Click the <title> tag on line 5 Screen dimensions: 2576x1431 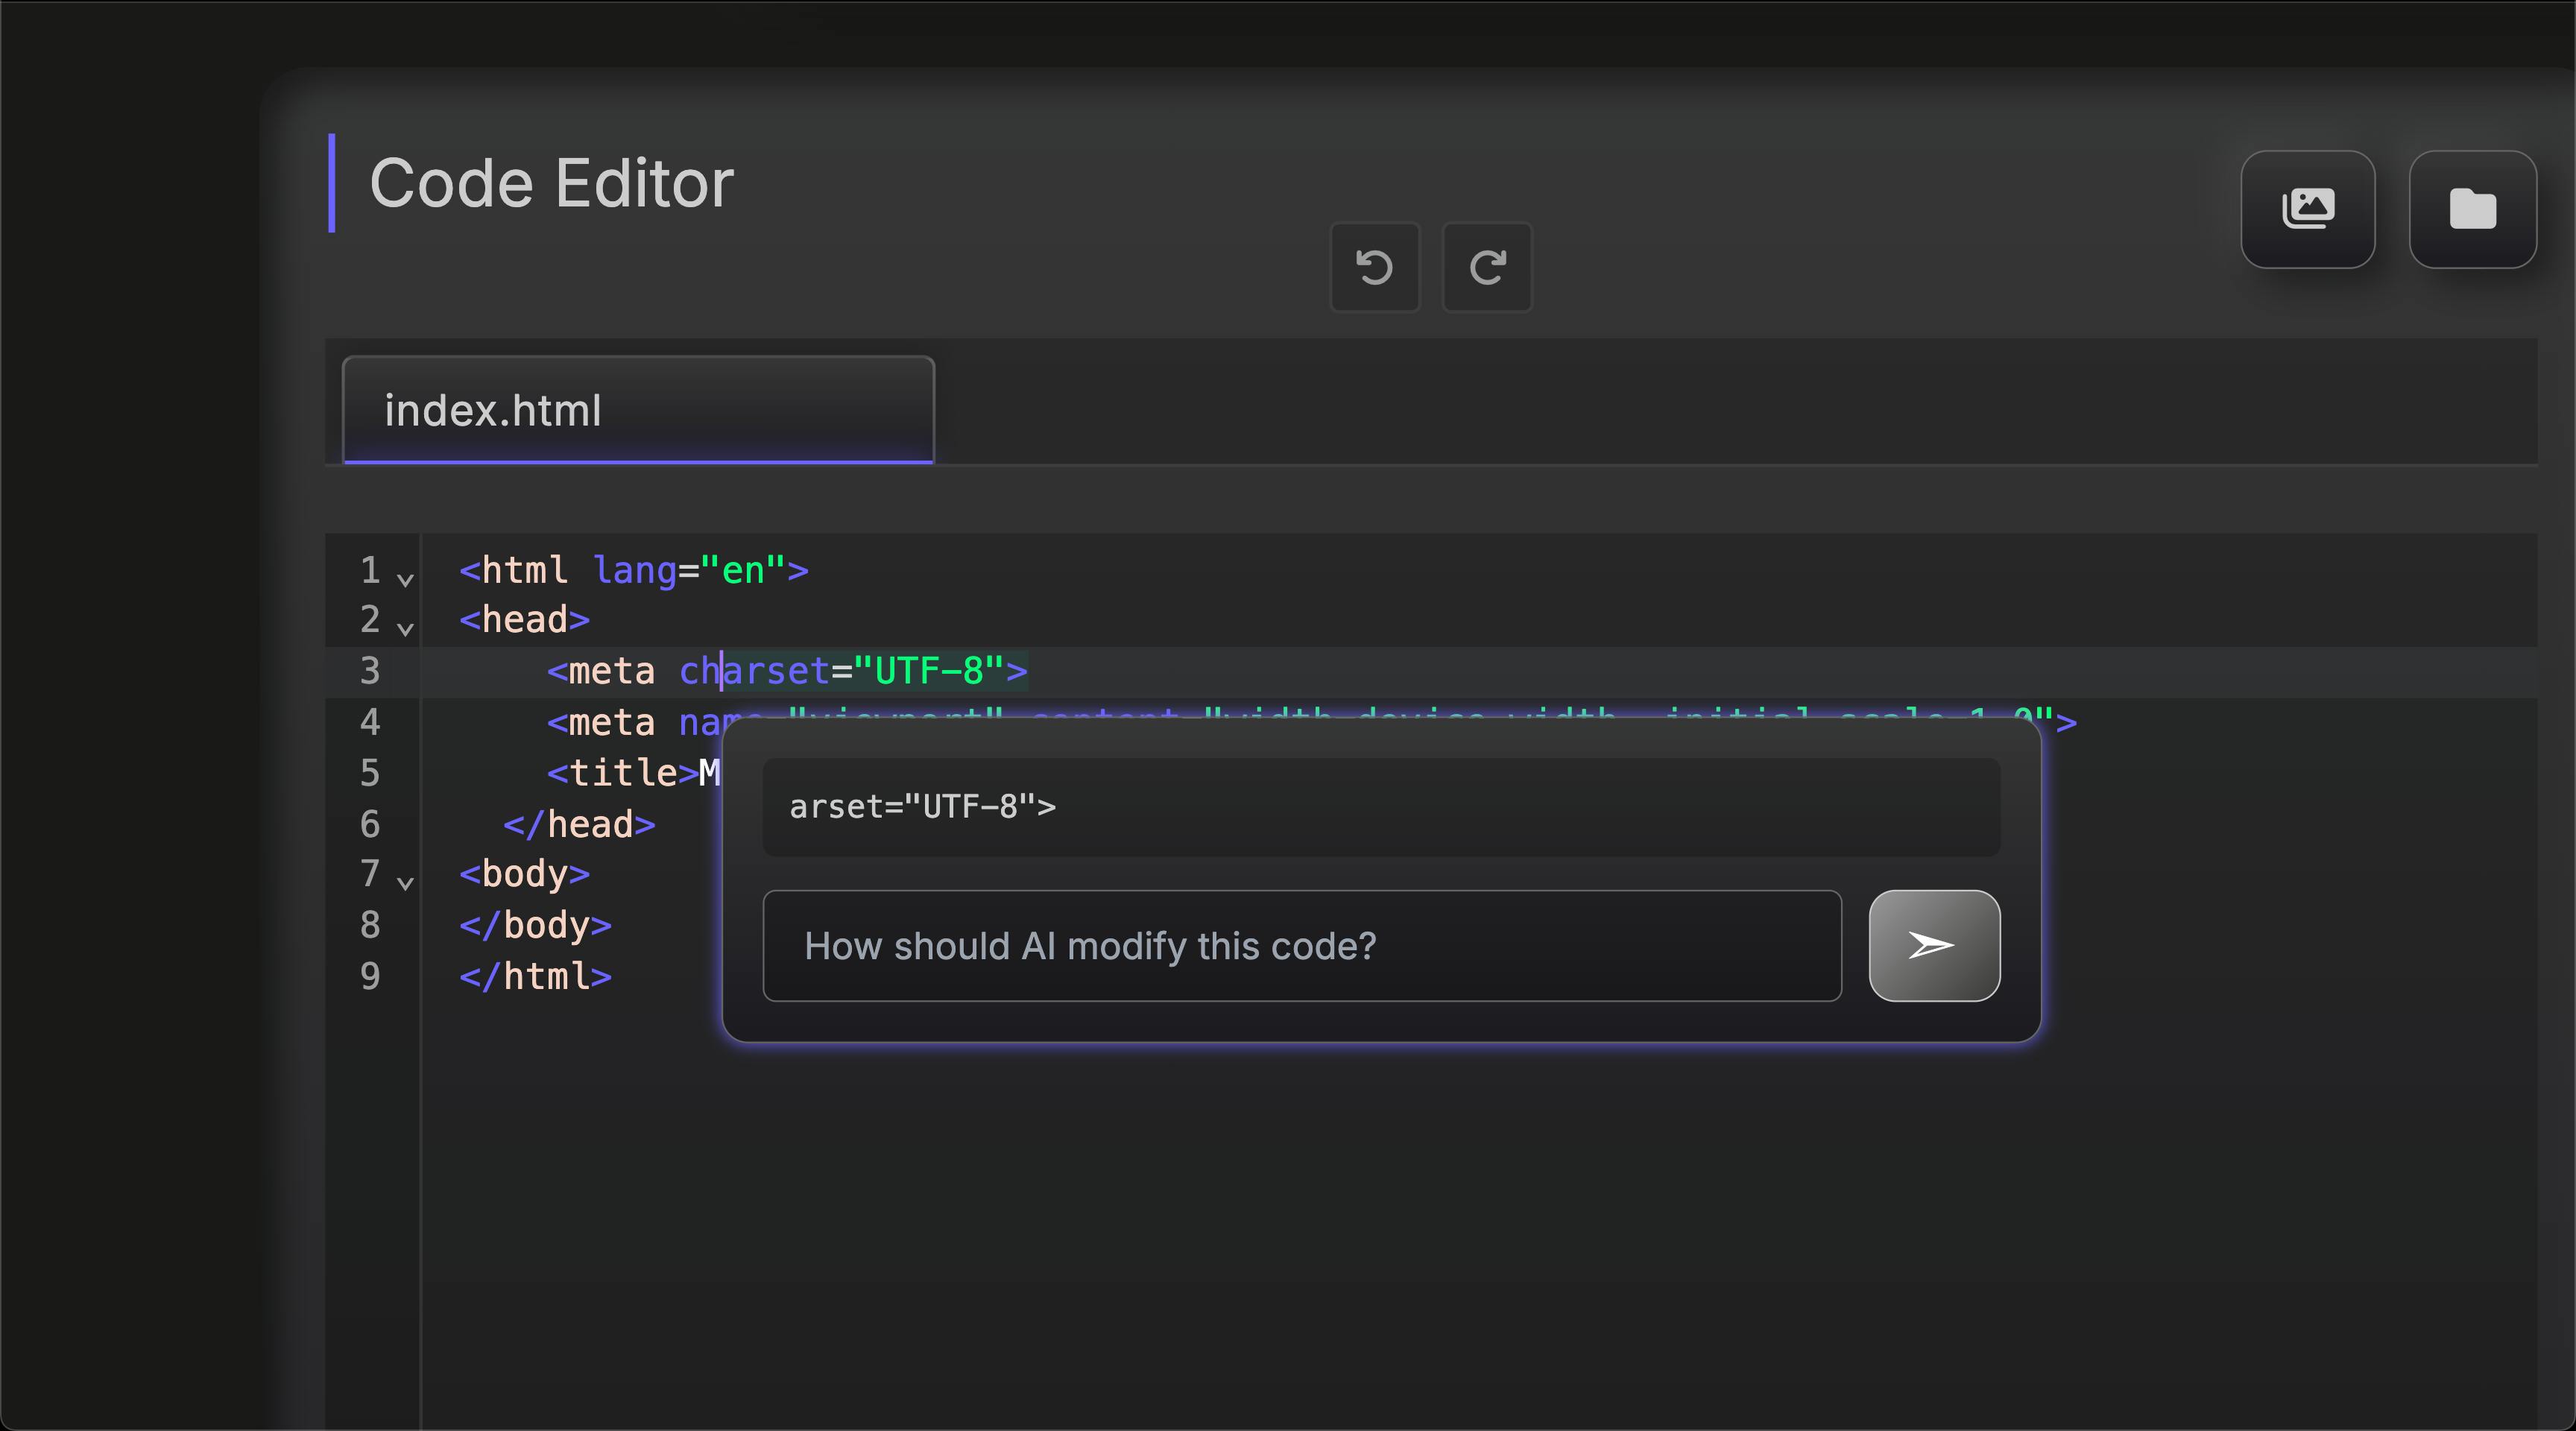click(622, 772)
